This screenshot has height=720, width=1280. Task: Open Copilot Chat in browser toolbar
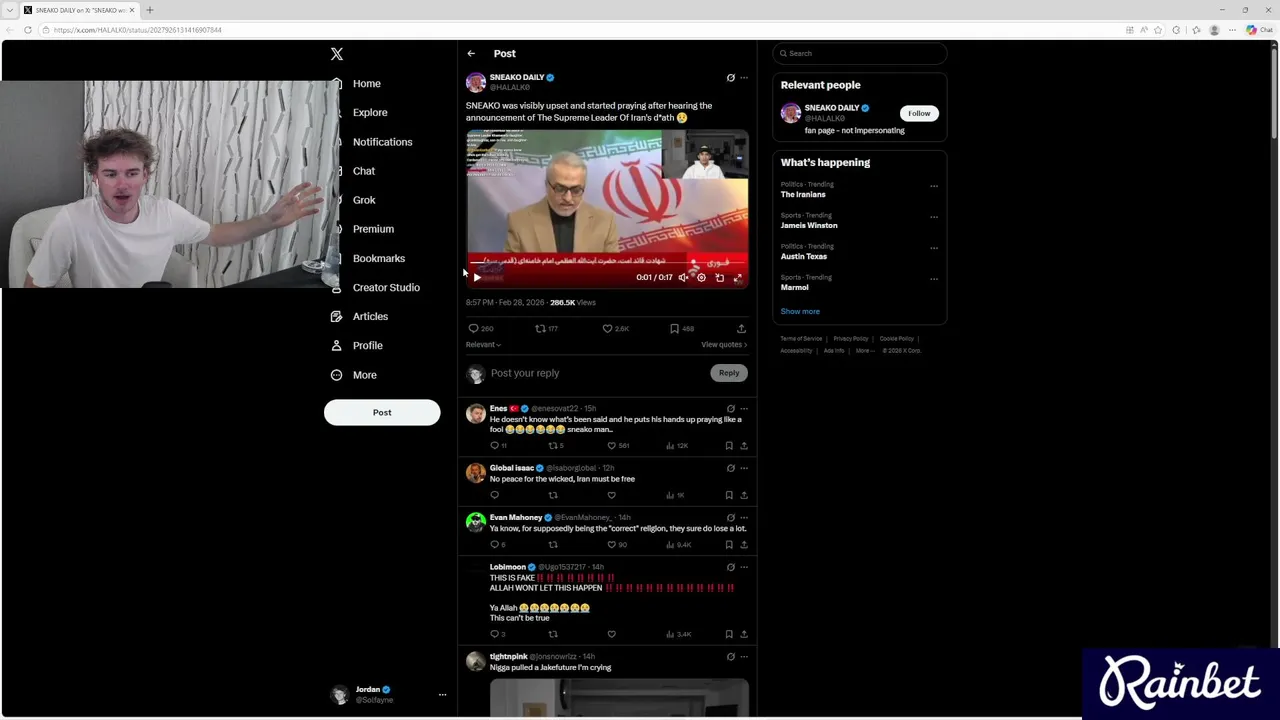(1258, 30)
